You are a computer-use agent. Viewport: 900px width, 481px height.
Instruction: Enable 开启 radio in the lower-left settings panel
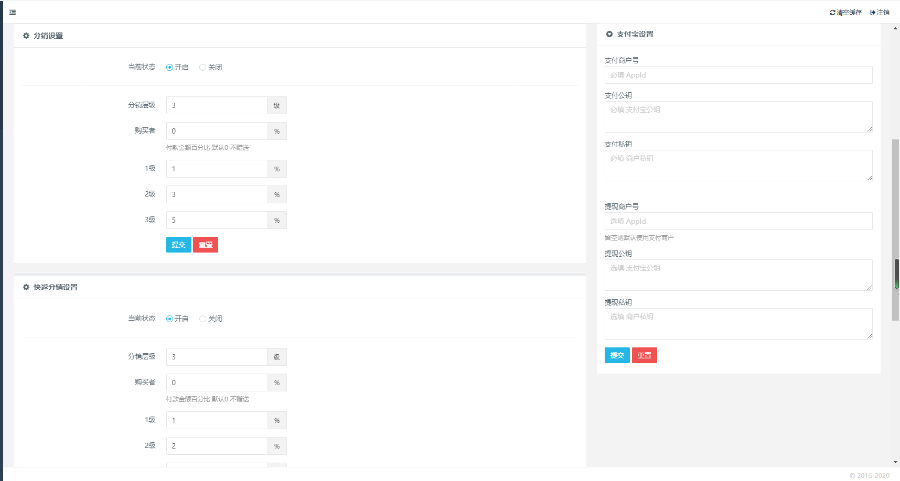pyautogui.click(x=169, y=319)
